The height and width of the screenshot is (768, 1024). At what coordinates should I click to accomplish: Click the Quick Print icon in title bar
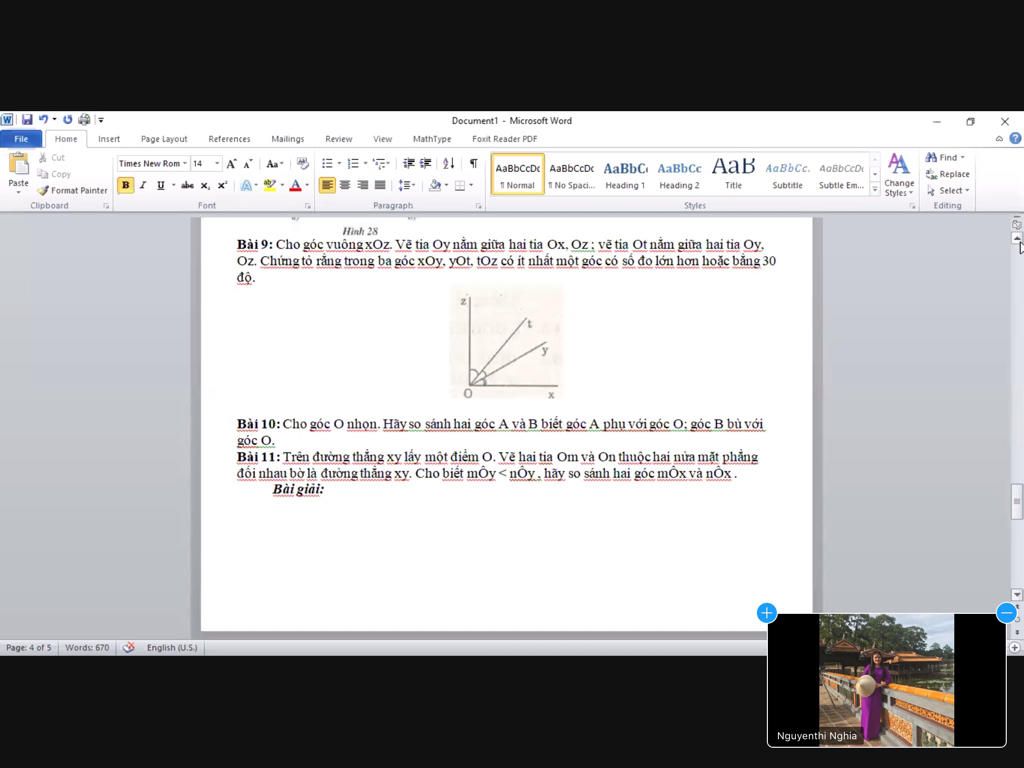84,120
